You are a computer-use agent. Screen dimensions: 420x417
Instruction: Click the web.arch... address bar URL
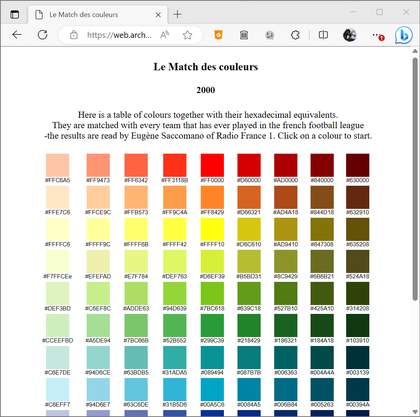pos(119,35)
